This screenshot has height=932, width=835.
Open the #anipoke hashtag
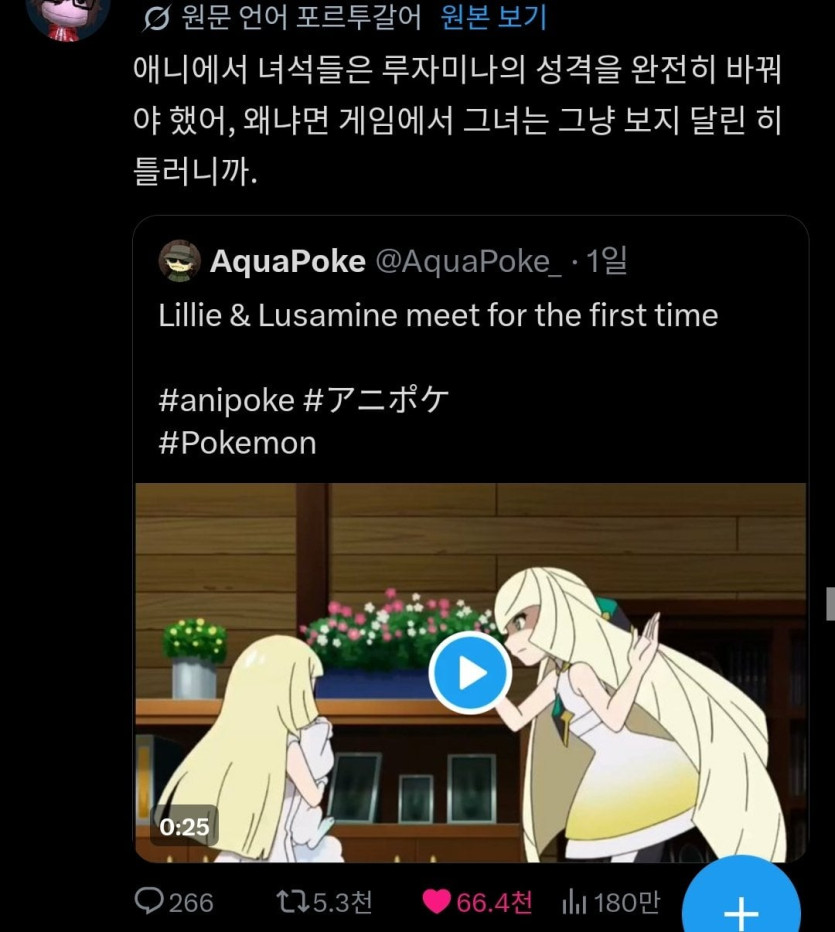226,399
